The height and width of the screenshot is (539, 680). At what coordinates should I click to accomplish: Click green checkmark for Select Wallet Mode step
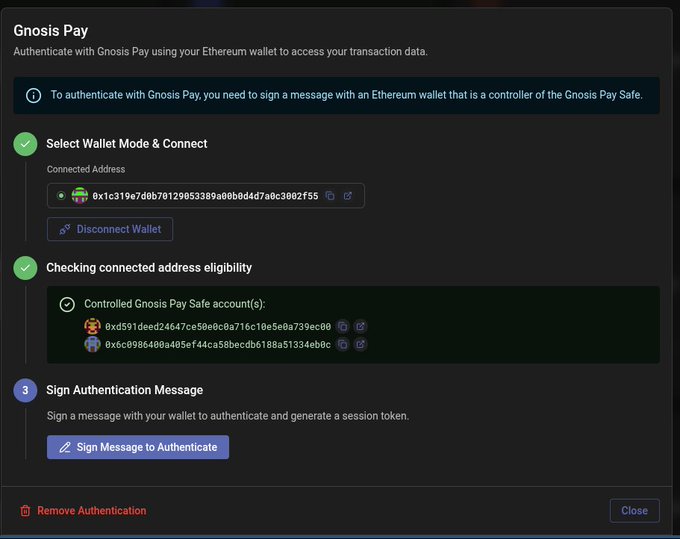pyautogui.click(x=25, y=144)
